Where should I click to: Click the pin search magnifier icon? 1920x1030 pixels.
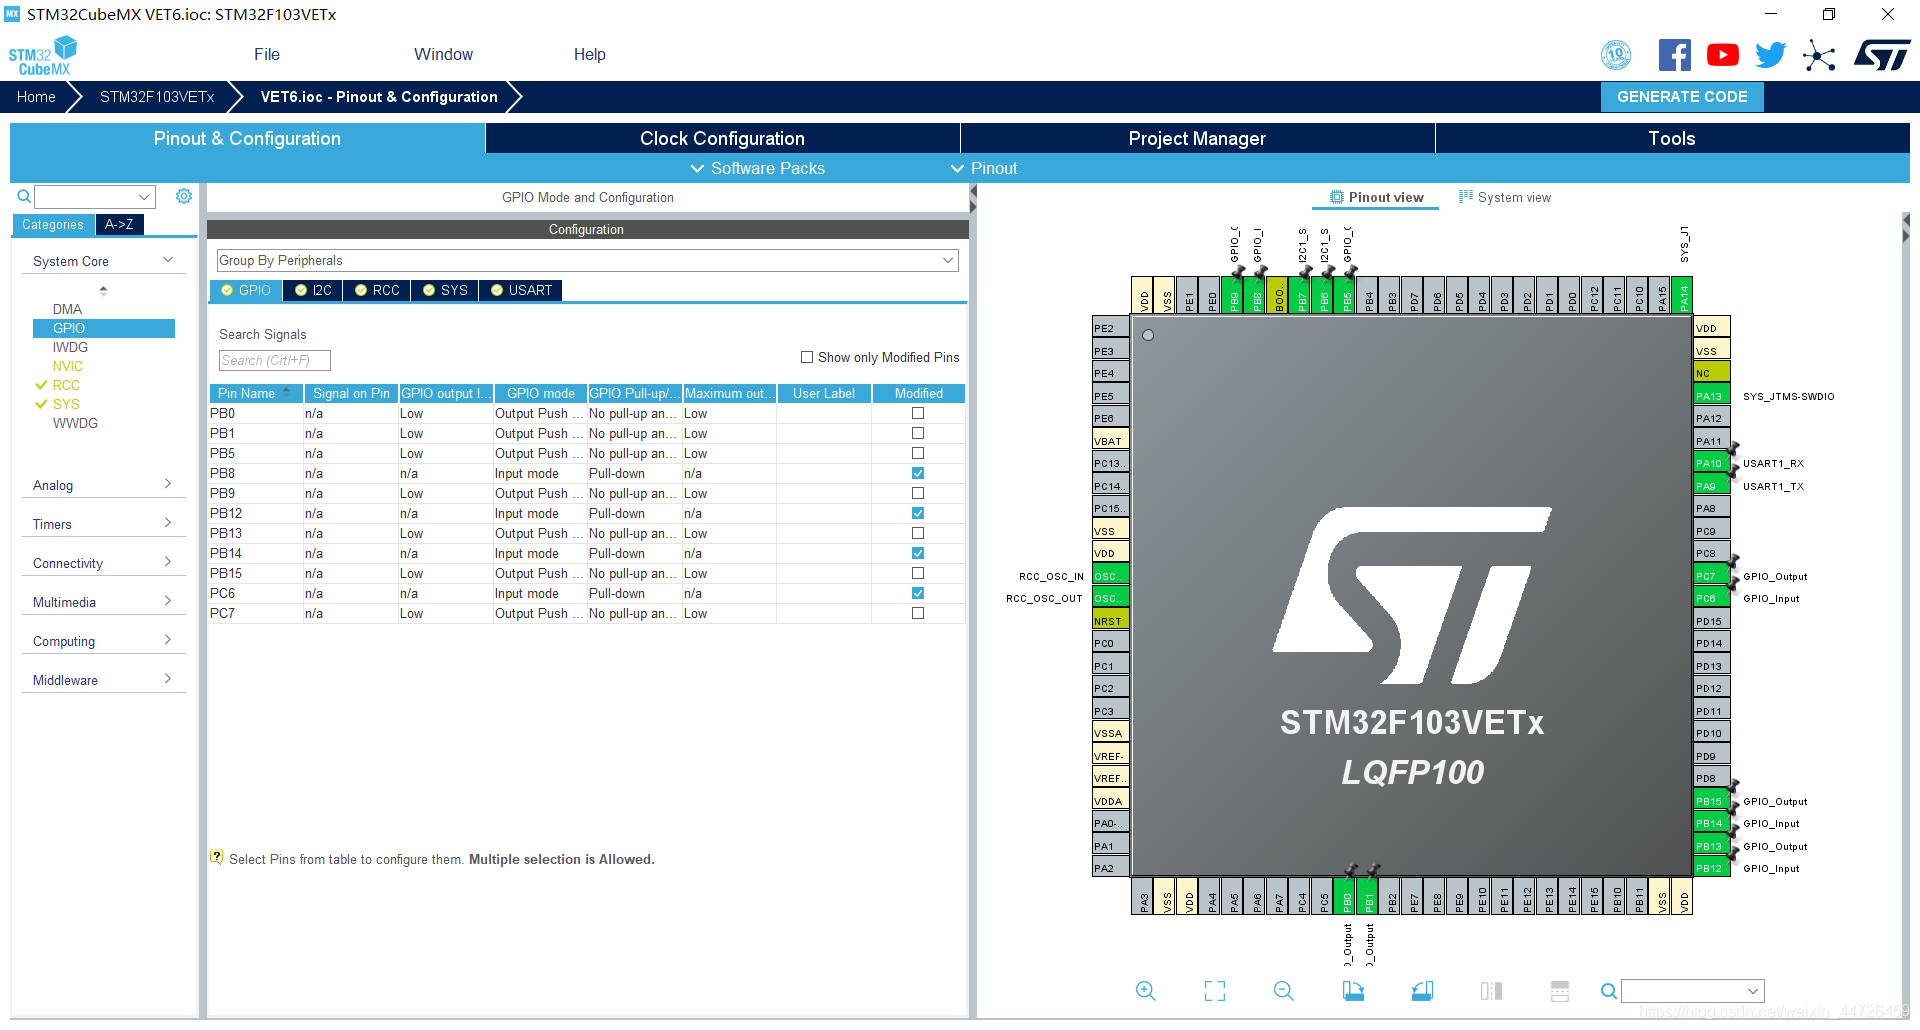coord(1608,991)
